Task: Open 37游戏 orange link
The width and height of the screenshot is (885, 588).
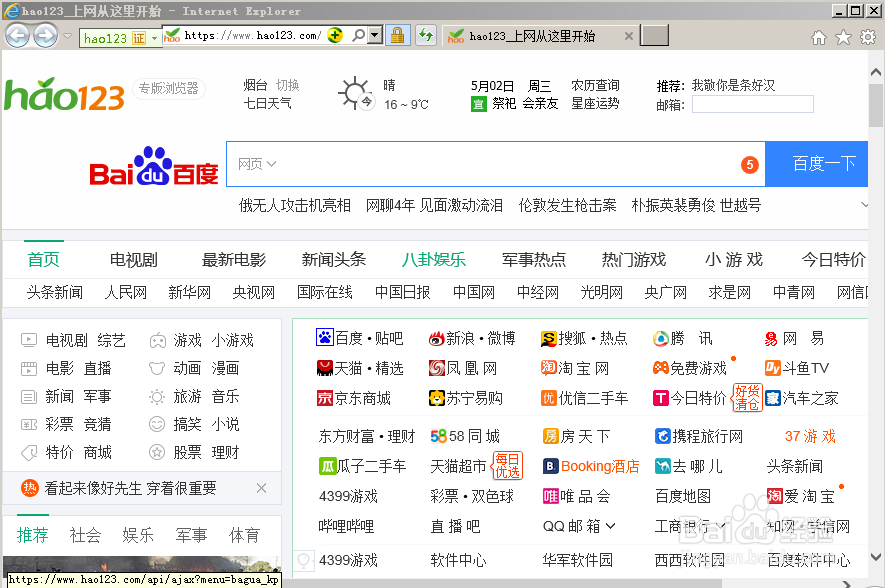Action: tap(810, 436)
